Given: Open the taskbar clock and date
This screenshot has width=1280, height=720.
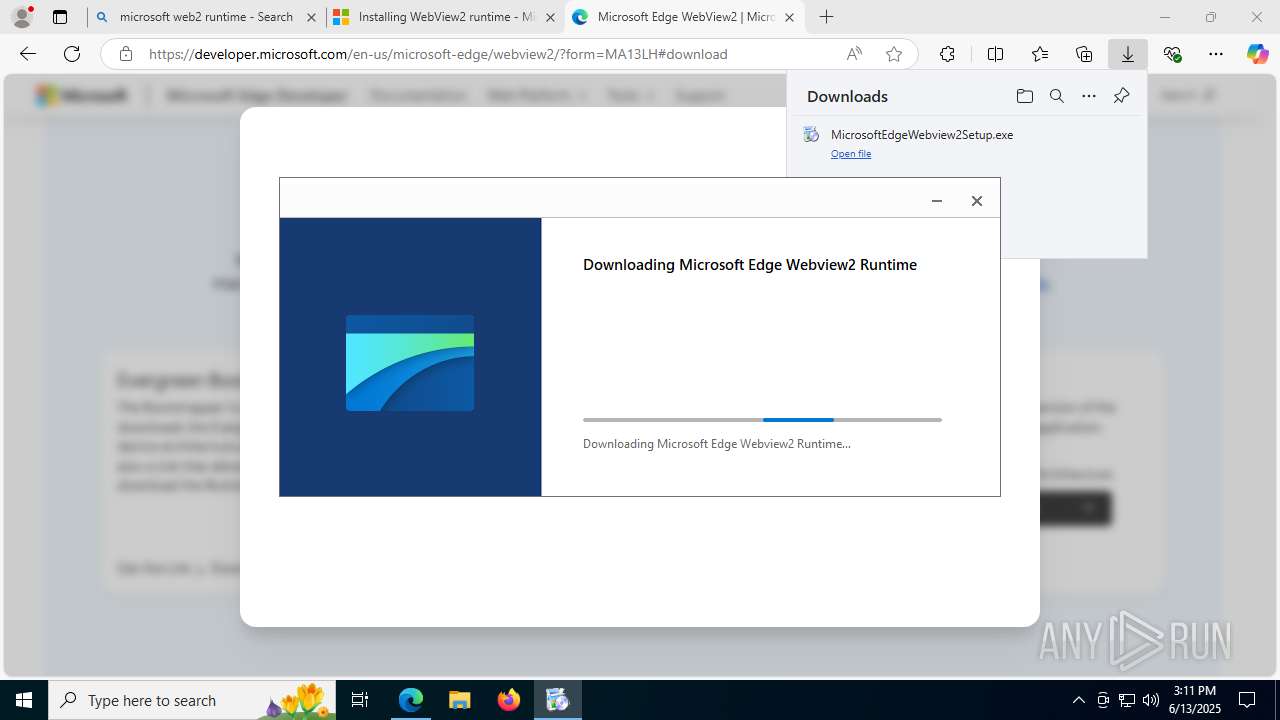Looking at the screenshot, I should (1195, 700).
